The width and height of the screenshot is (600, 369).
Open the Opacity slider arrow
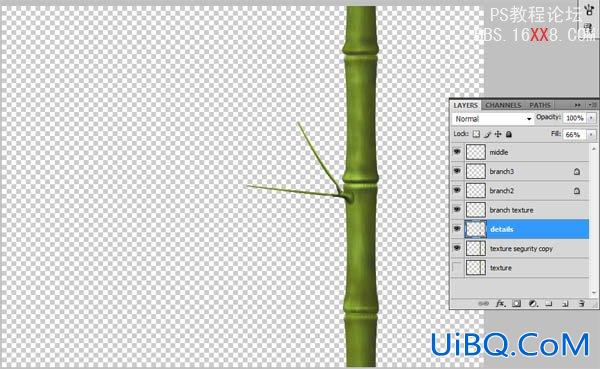pos(592,118)
